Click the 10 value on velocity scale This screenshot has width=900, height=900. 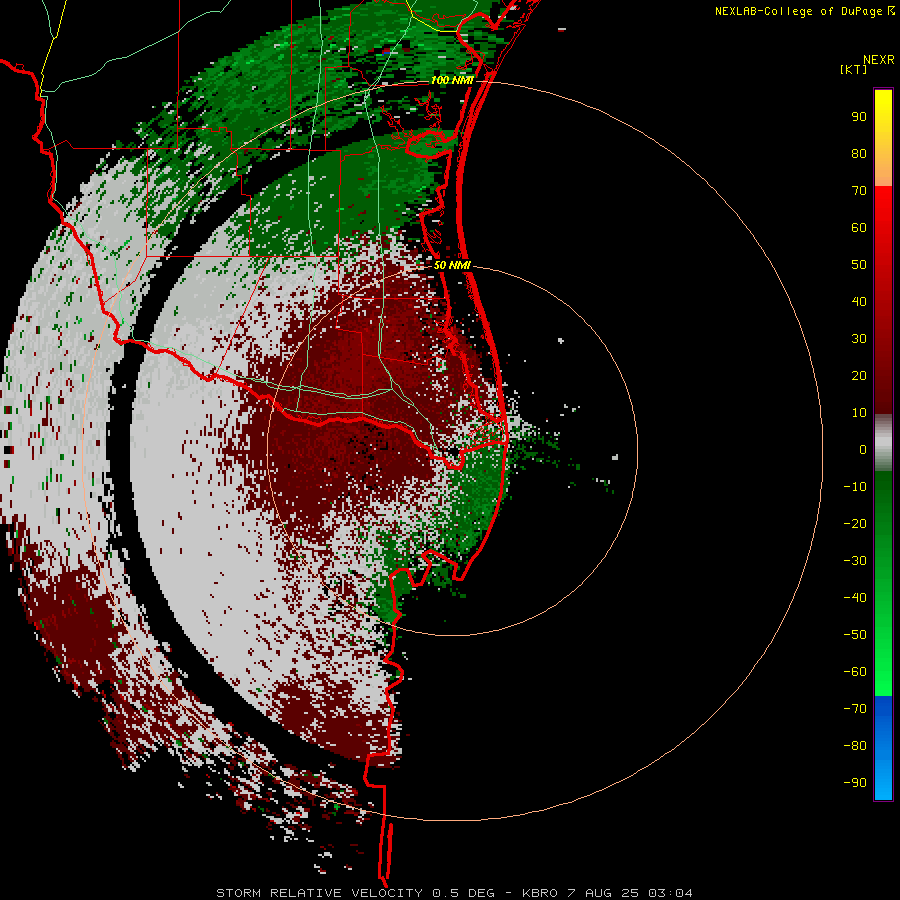(859, 413)
